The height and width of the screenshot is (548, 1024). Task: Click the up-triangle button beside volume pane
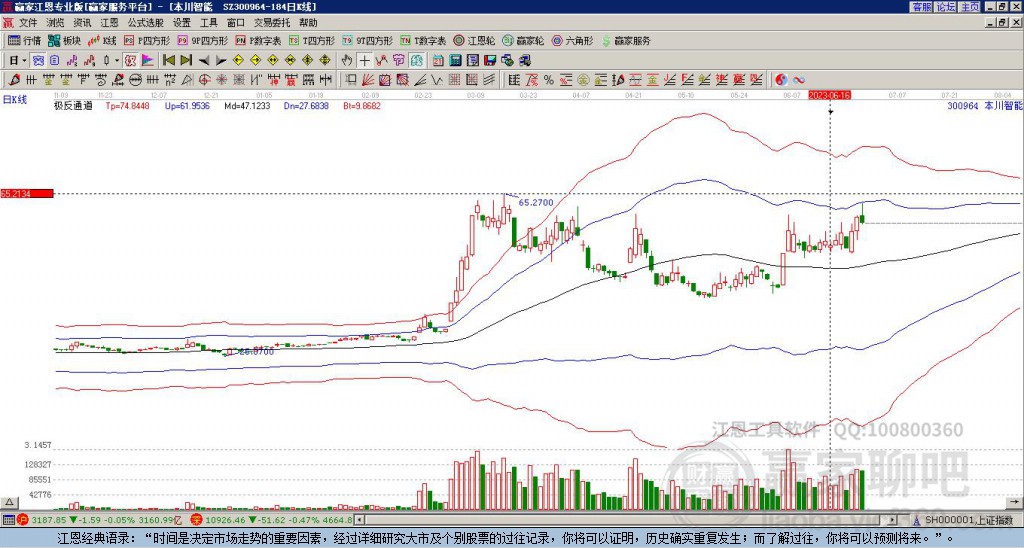[x=8, y=502]
